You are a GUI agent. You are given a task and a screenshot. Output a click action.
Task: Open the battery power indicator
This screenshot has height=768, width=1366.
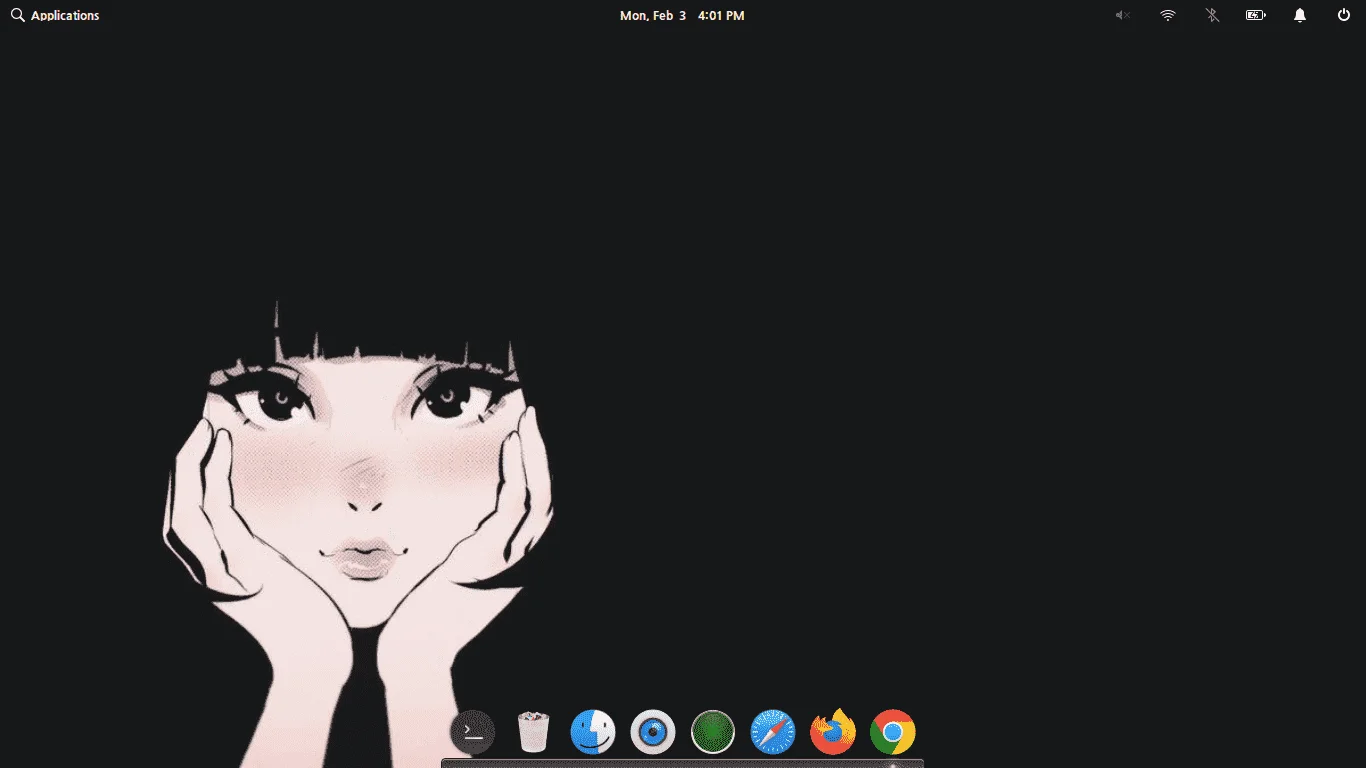pos(1256,16)
